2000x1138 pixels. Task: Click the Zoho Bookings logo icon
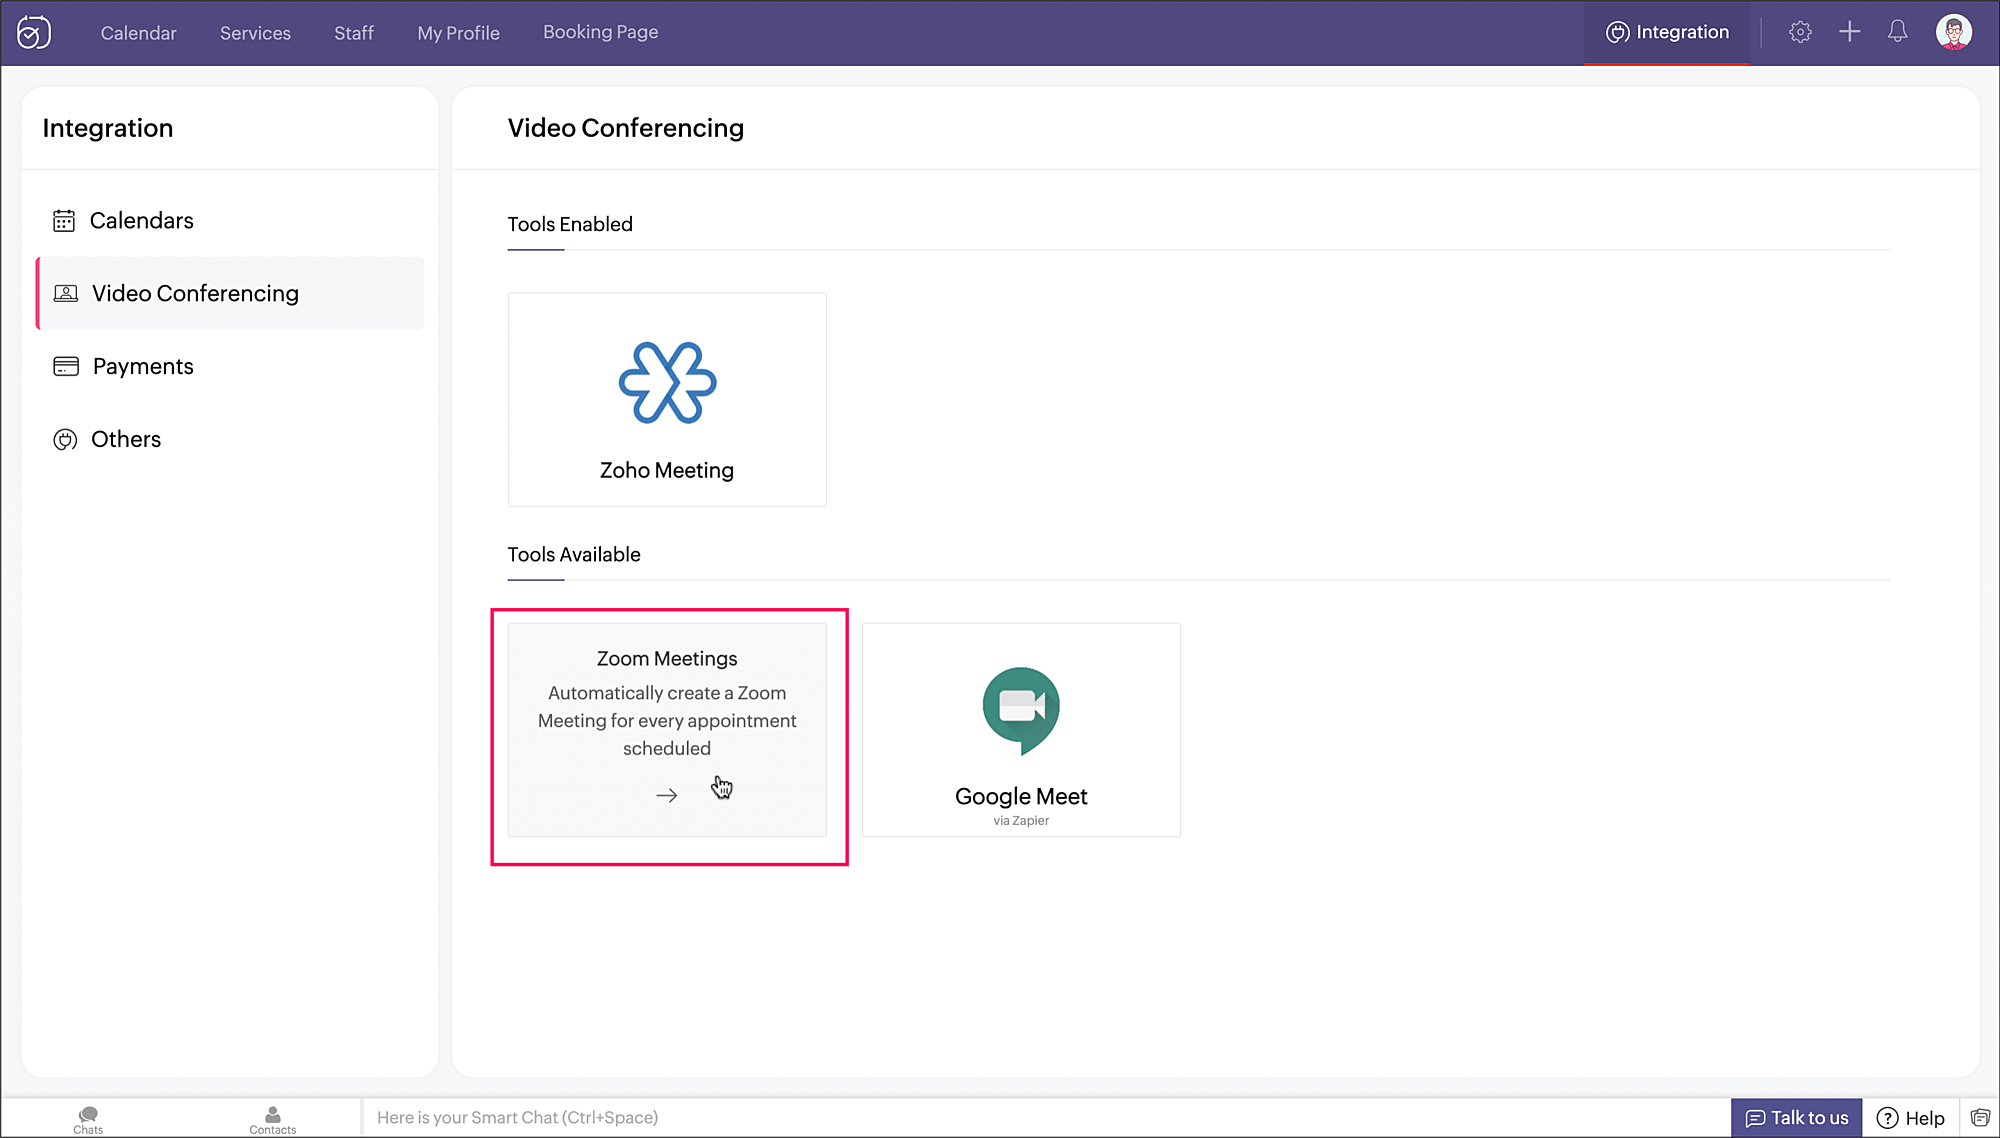pos(34,33)
